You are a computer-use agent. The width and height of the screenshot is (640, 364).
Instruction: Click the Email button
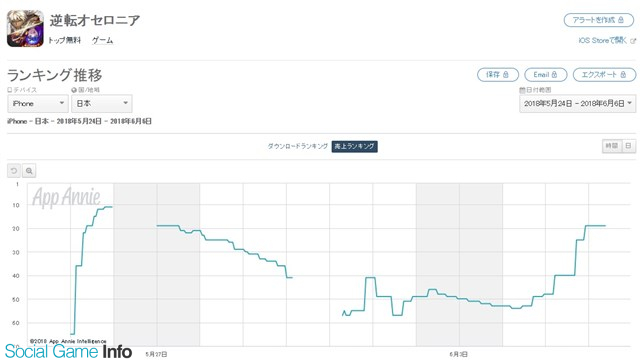[546, 75]
